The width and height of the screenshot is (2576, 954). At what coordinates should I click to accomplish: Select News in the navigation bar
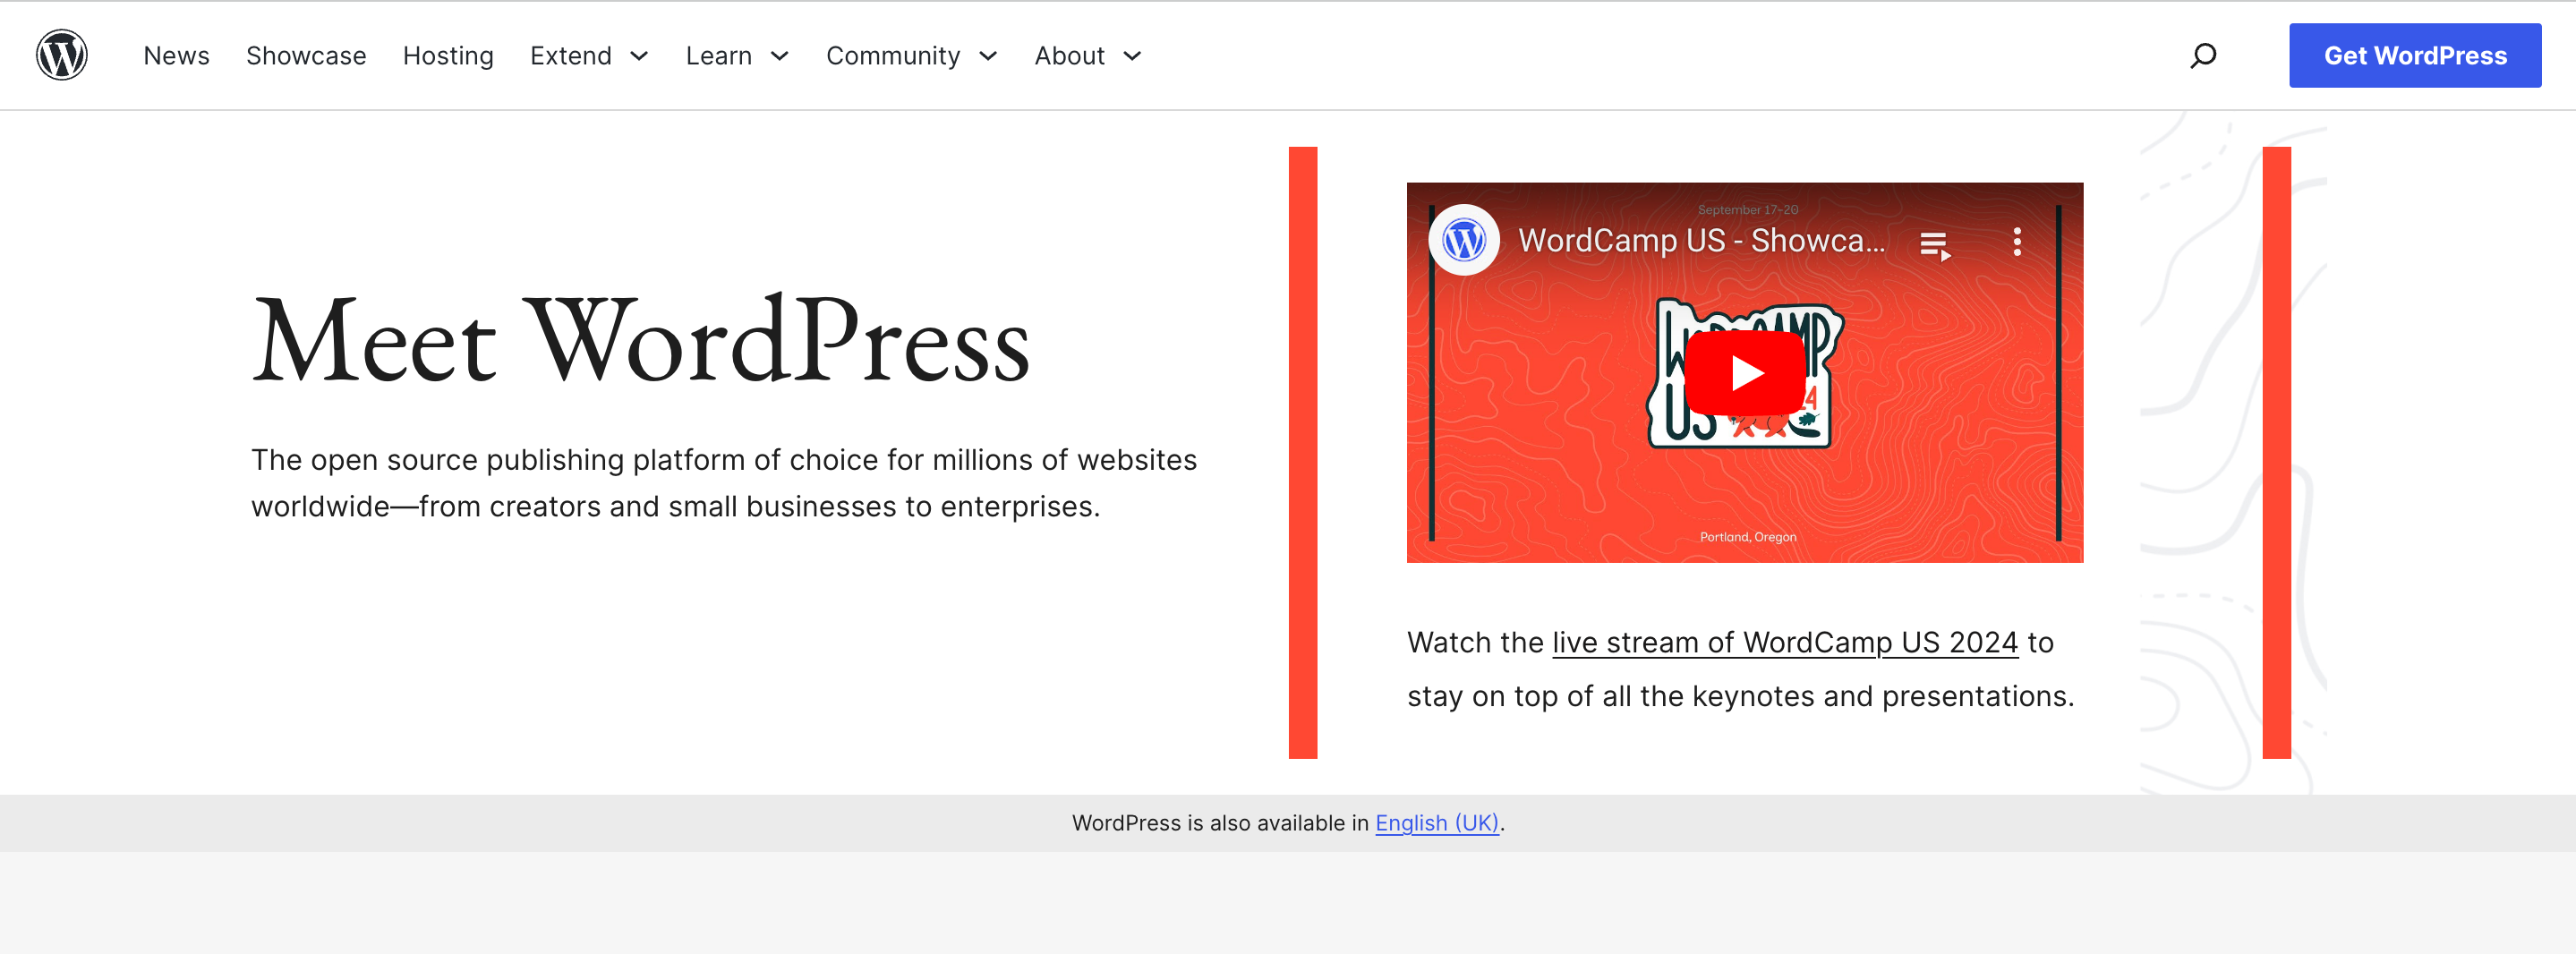click(176, 56)
